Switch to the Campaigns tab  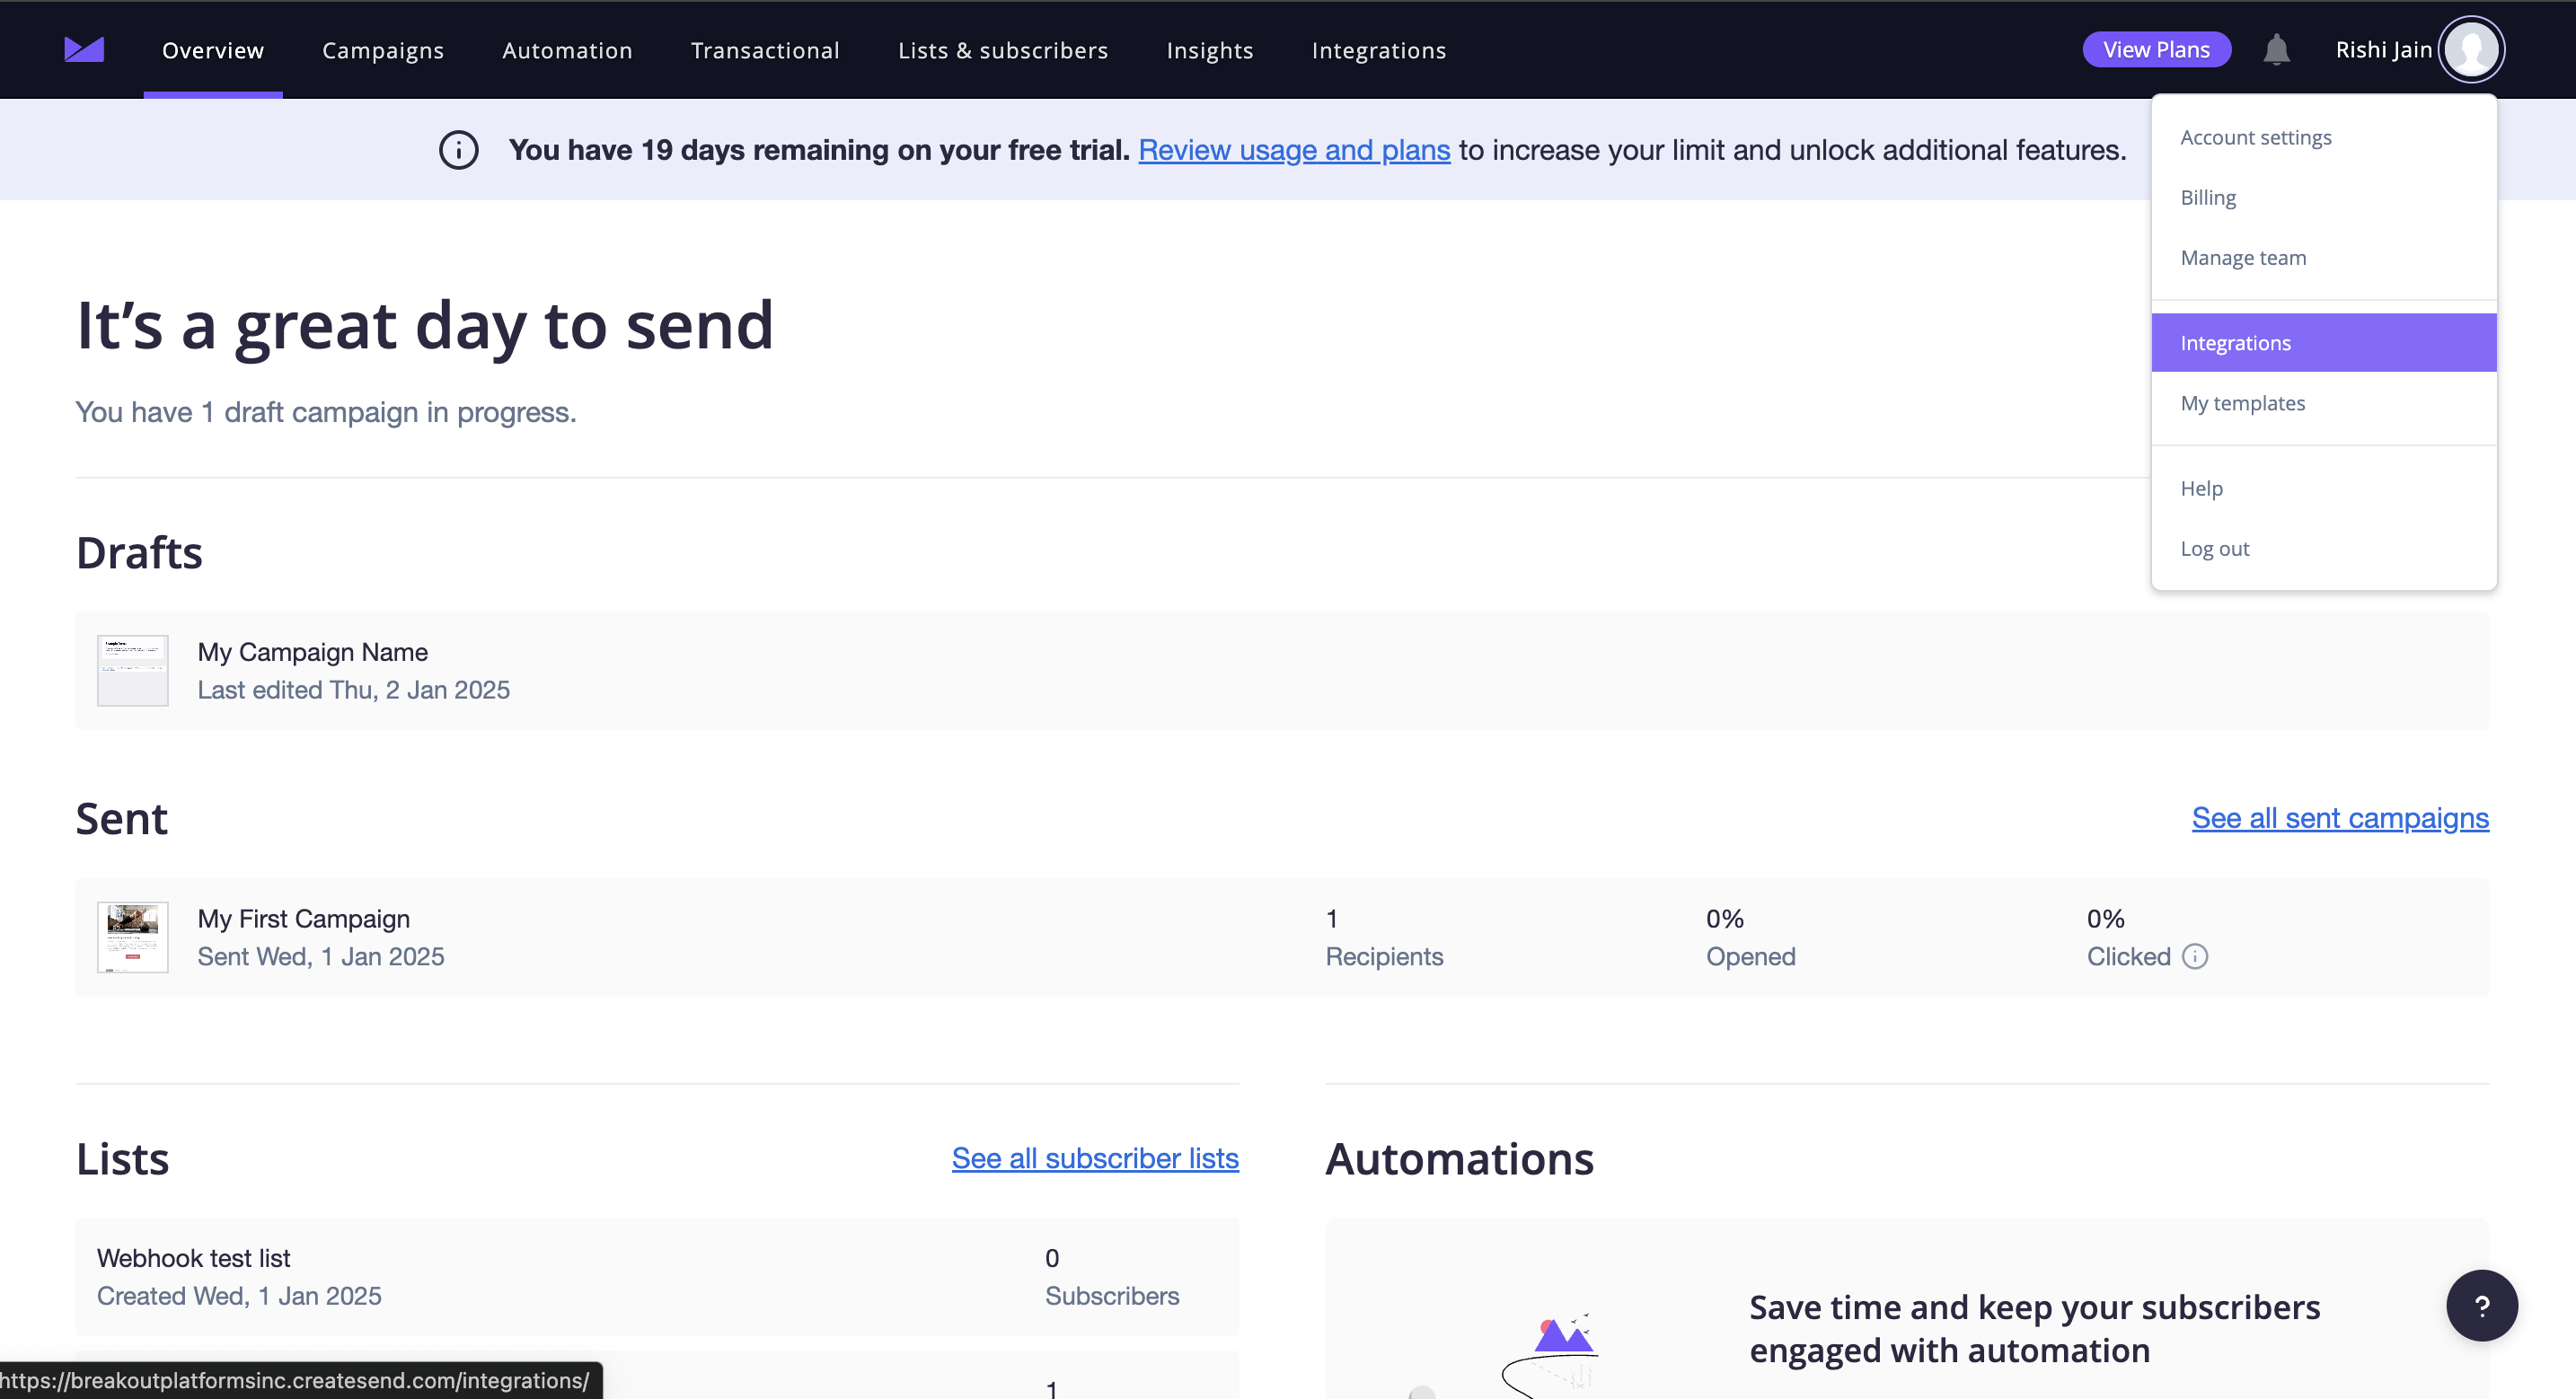pos(382,49)
